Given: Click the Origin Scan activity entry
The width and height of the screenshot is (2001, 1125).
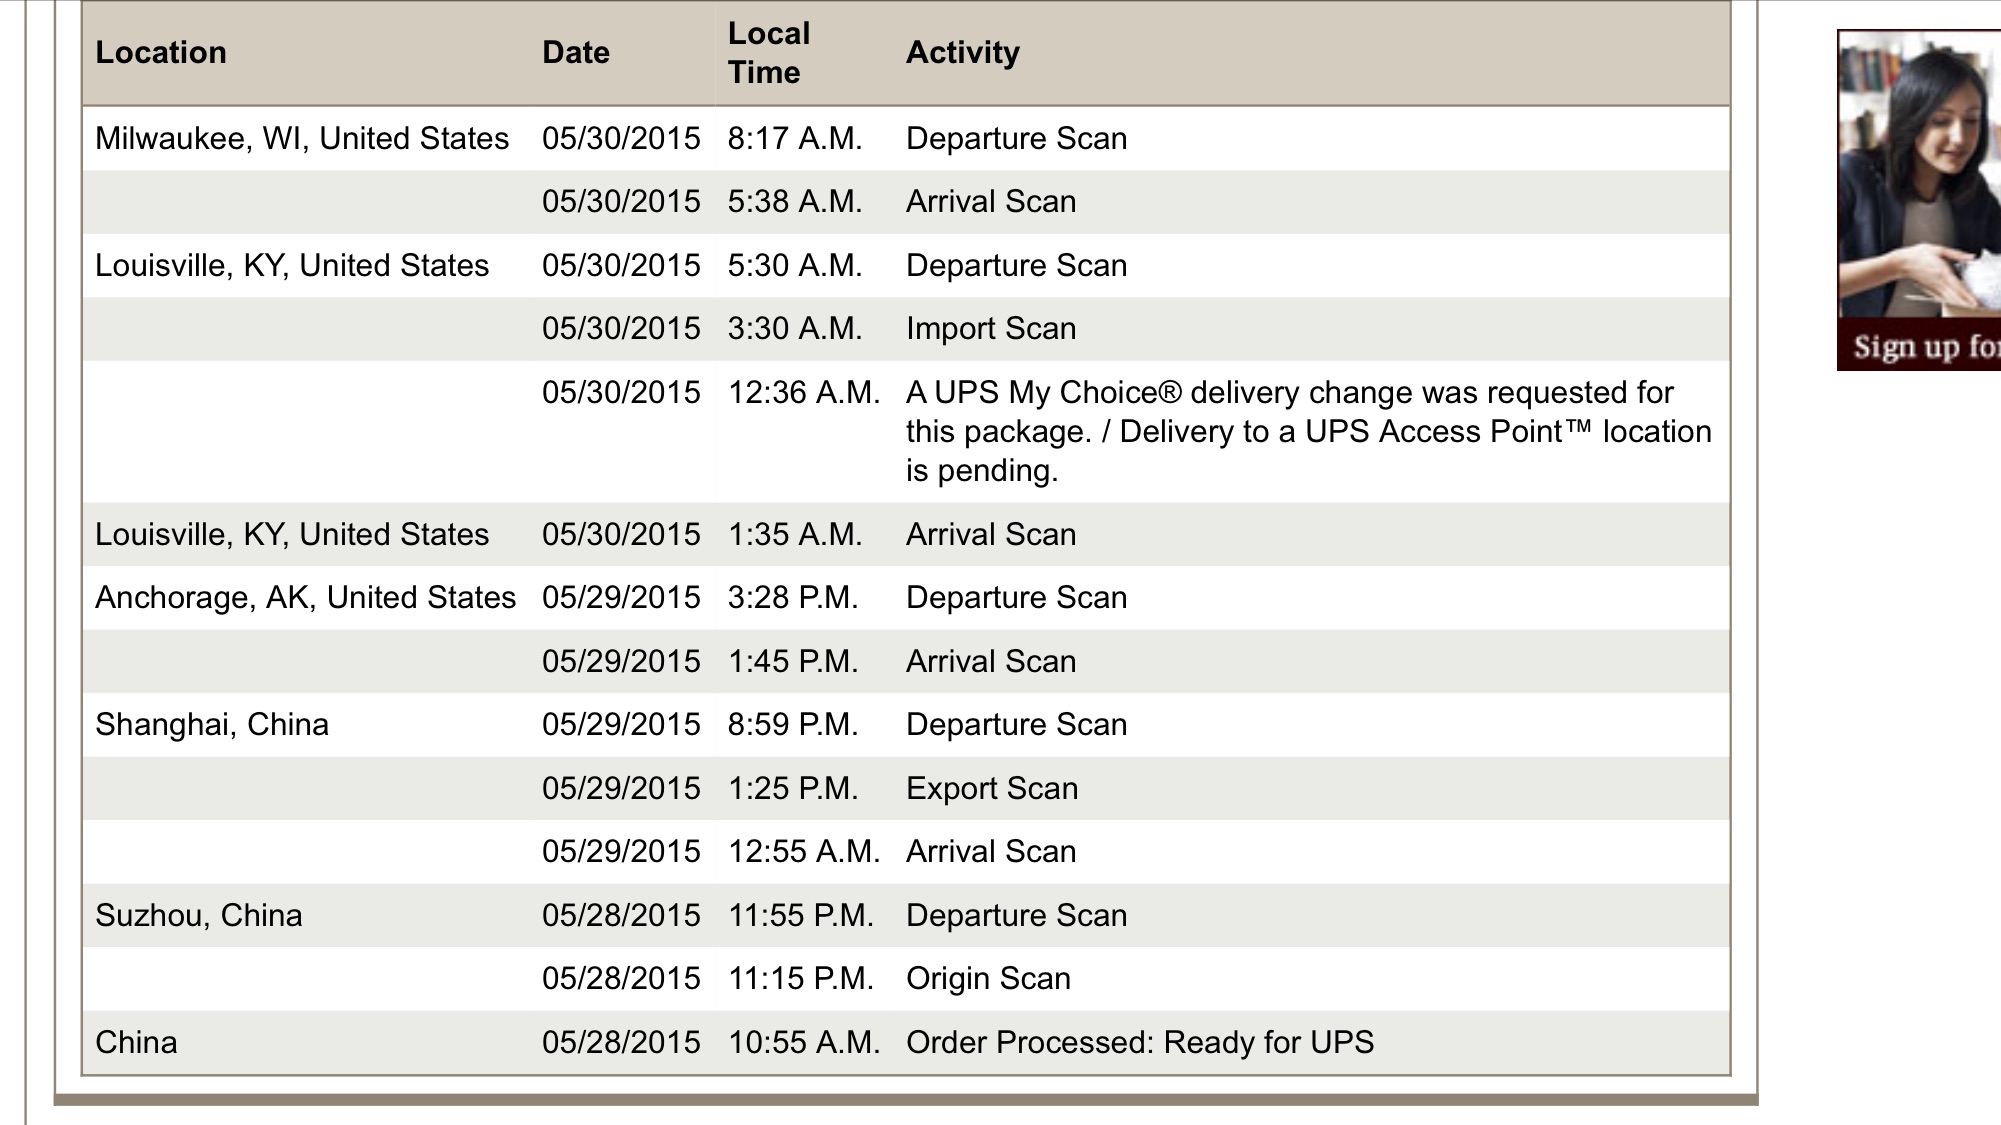Looking at the screenshot, I should tap(988, 979).
